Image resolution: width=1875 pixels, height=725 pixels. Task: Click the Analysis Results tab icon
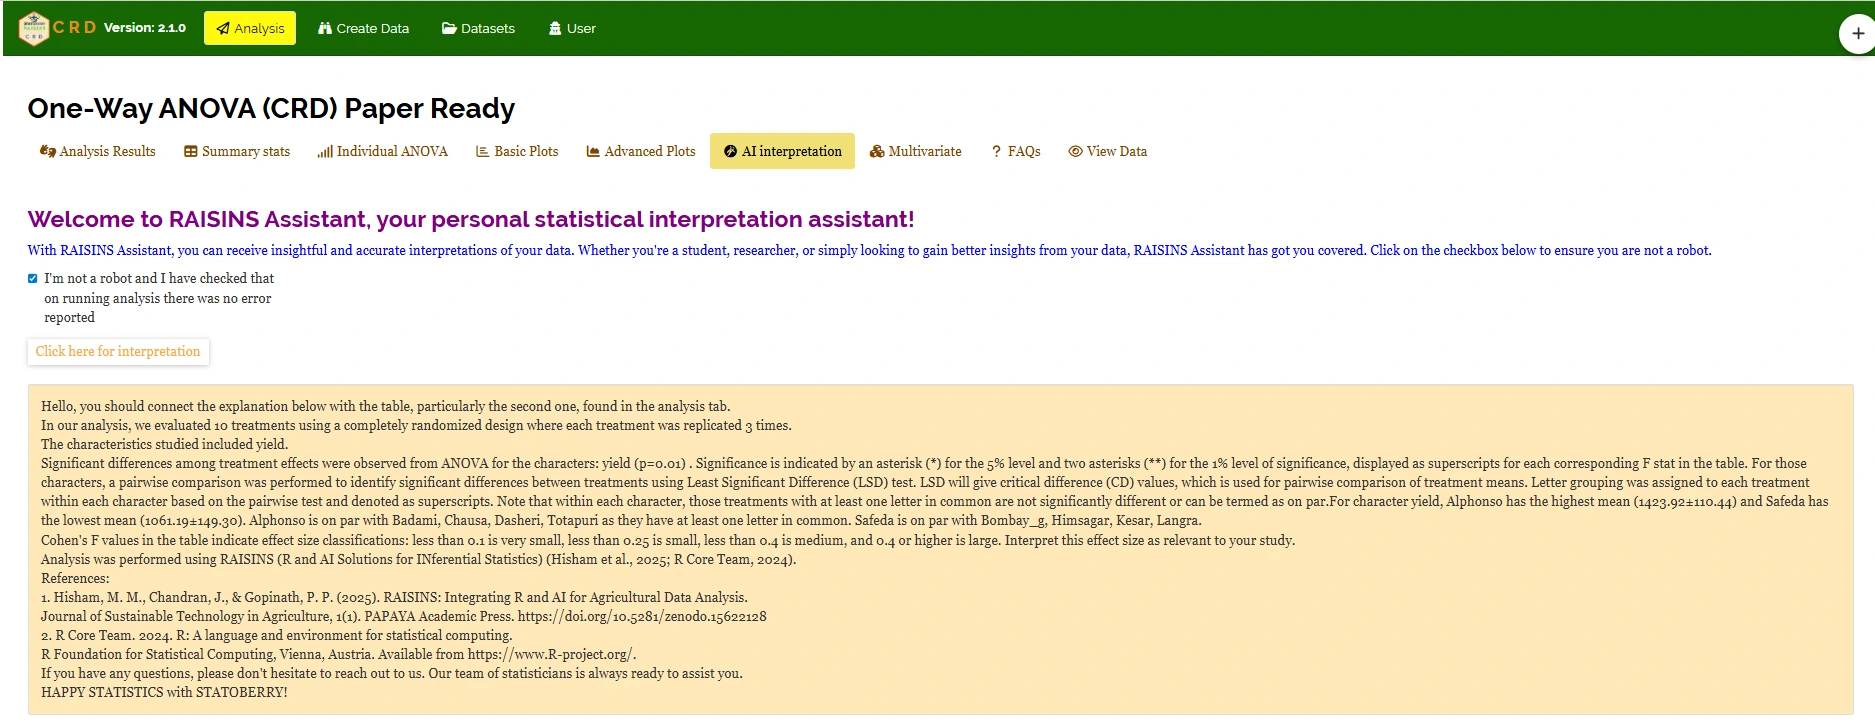coord(47,151)
